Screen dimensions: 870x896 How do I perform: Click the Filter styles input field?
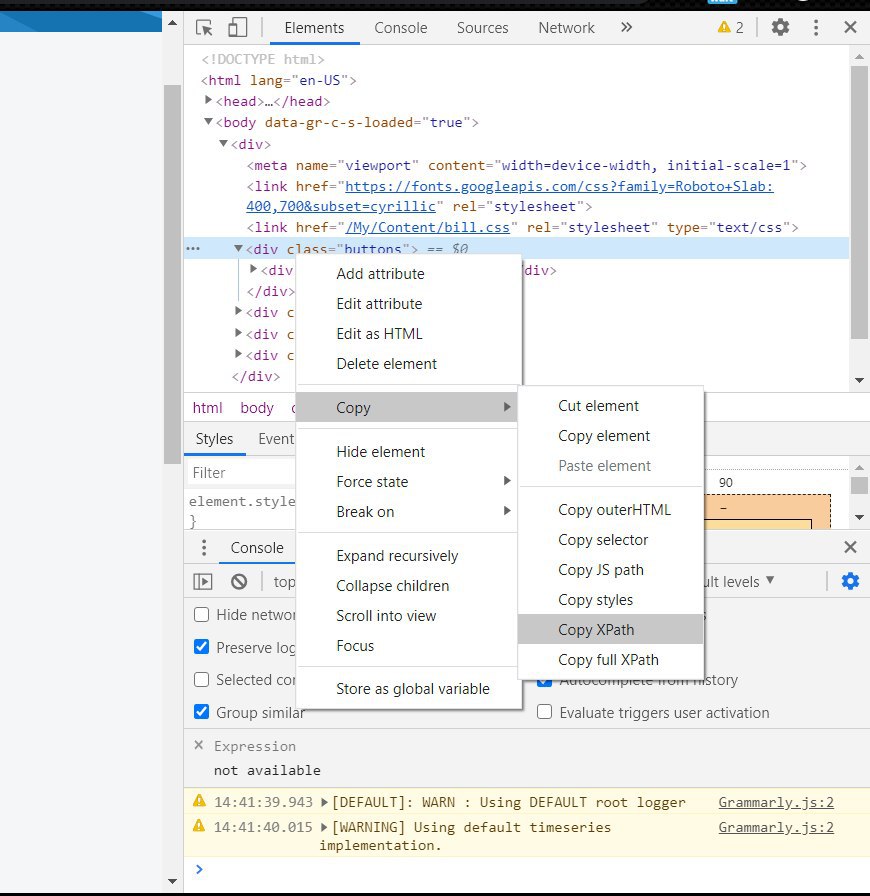tap(240, 472)
